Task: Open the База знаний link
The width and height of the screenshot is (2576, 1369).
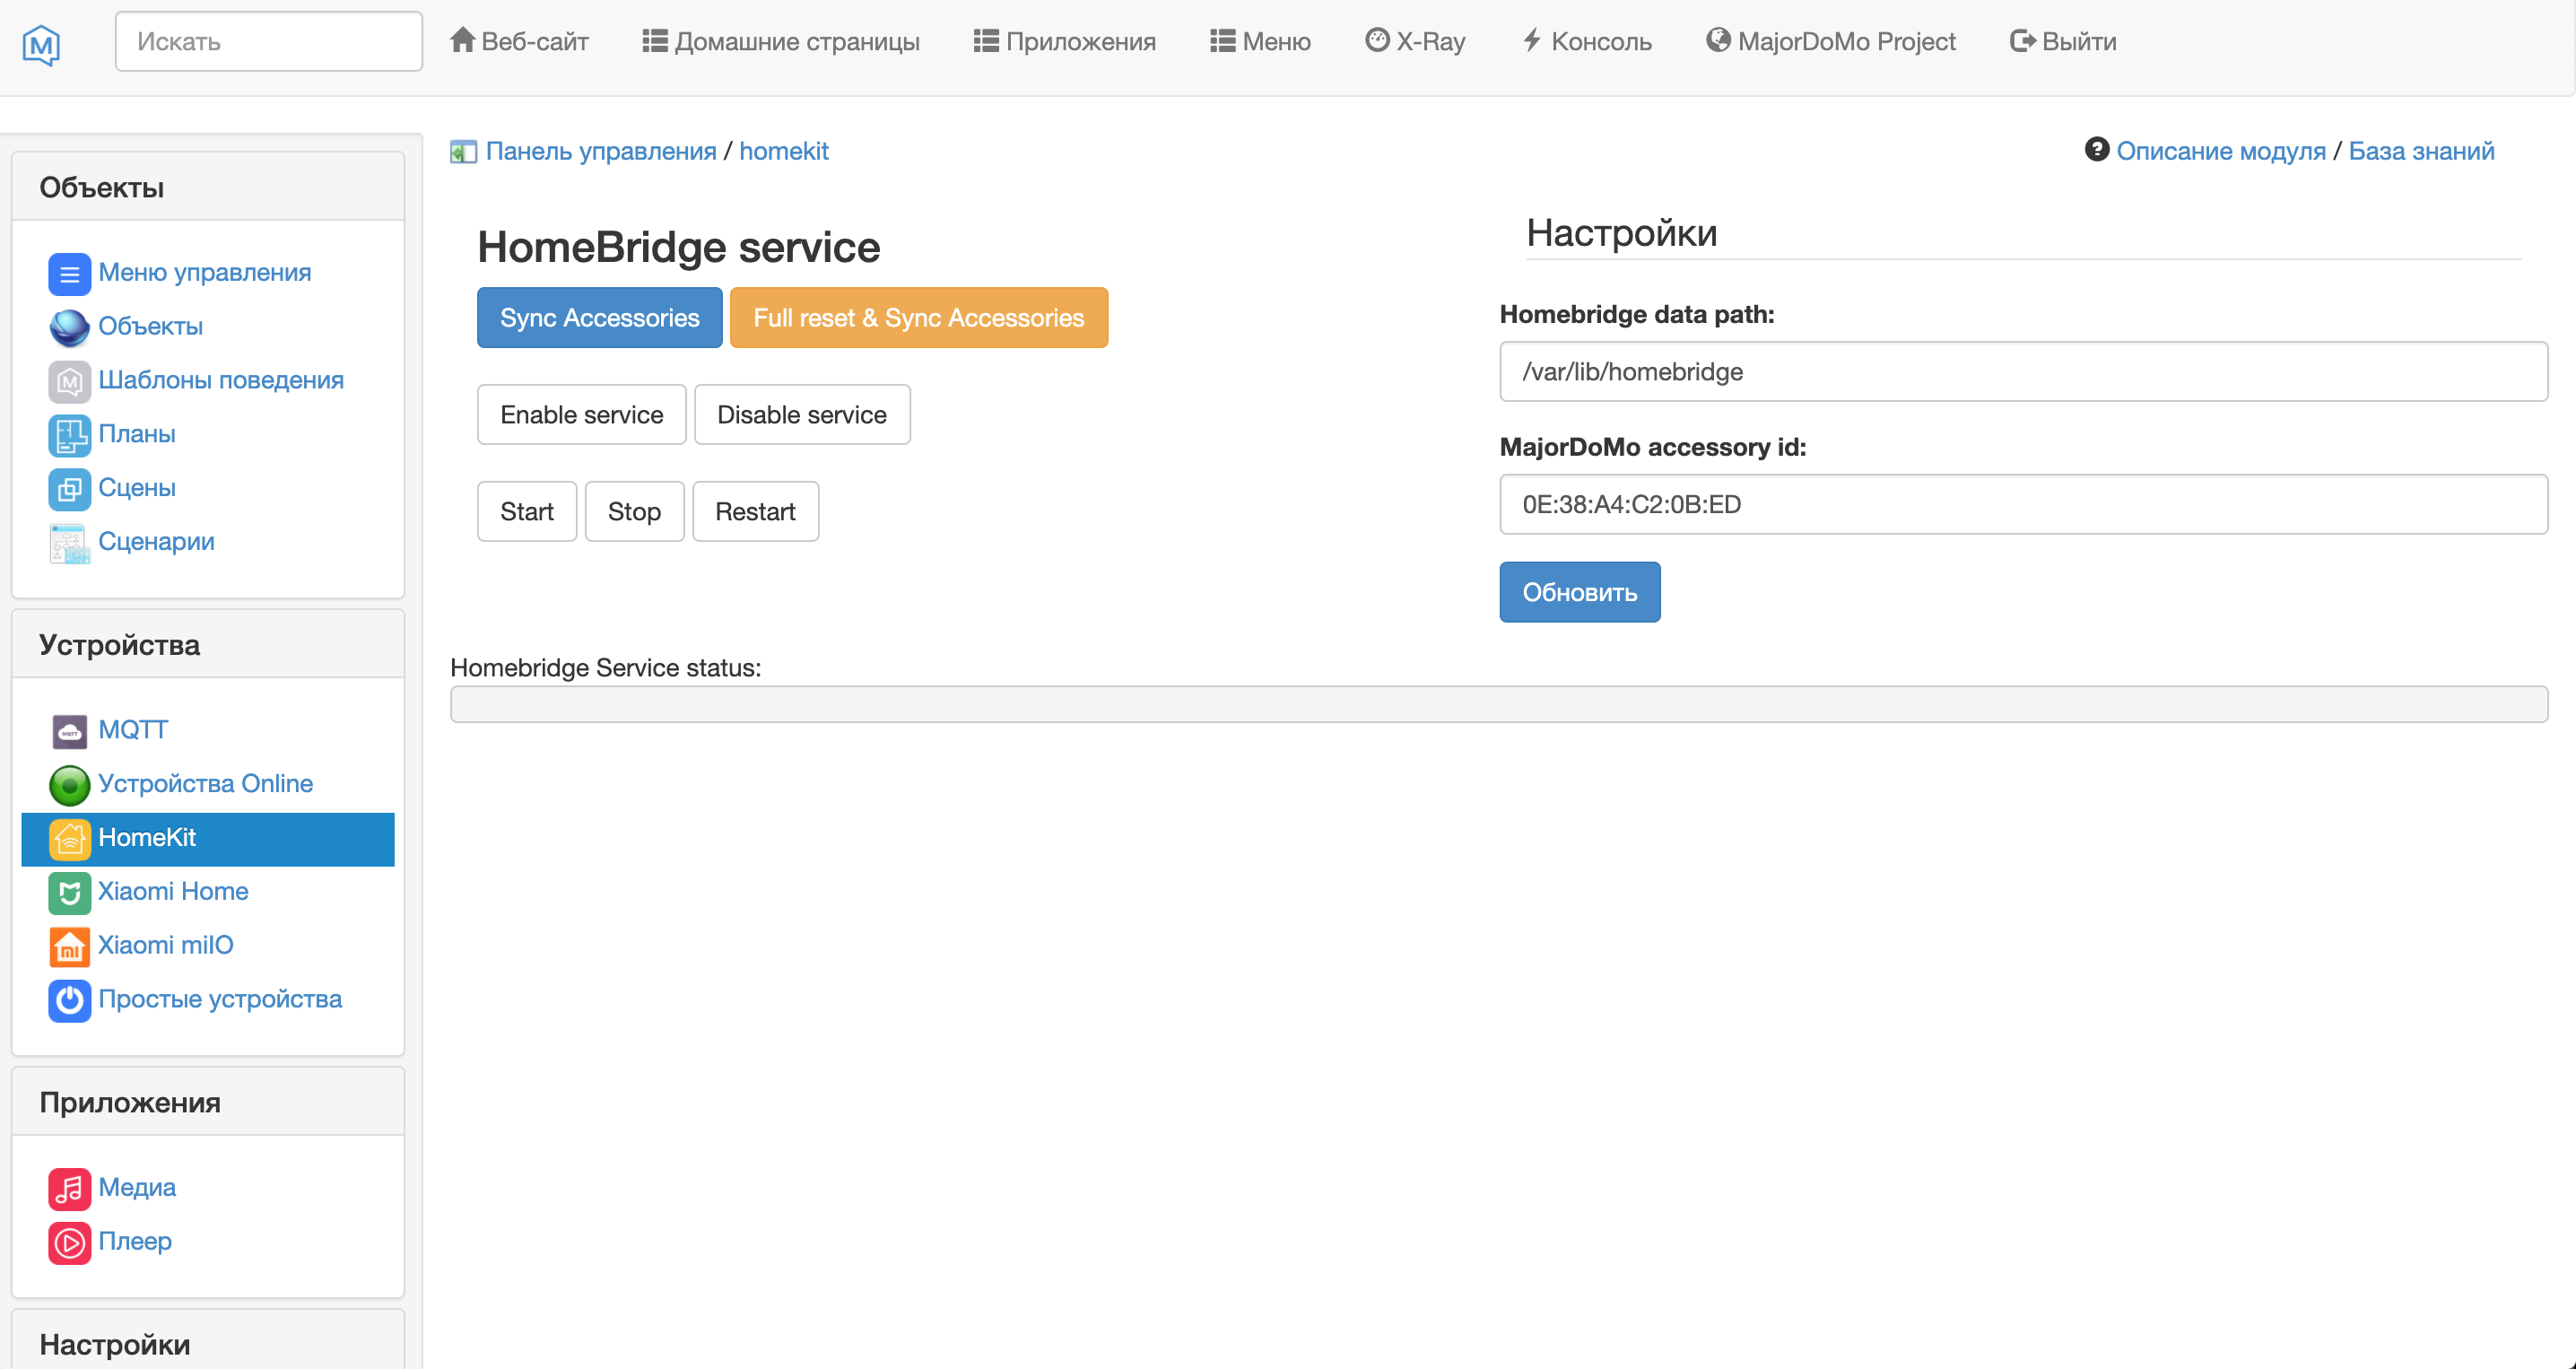Action: pyautogui.click(x=2420, y=151)
